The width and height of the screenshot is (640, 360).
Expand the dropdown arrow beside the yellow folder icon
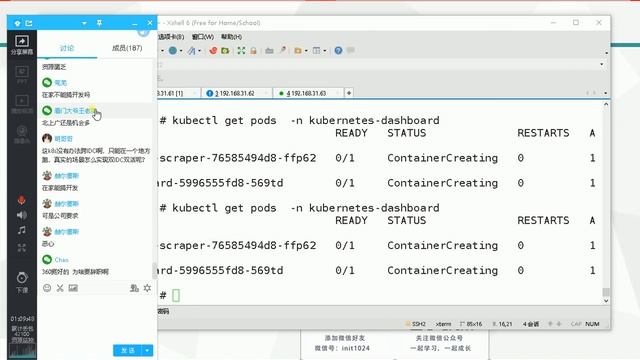[x=306, y=51]
